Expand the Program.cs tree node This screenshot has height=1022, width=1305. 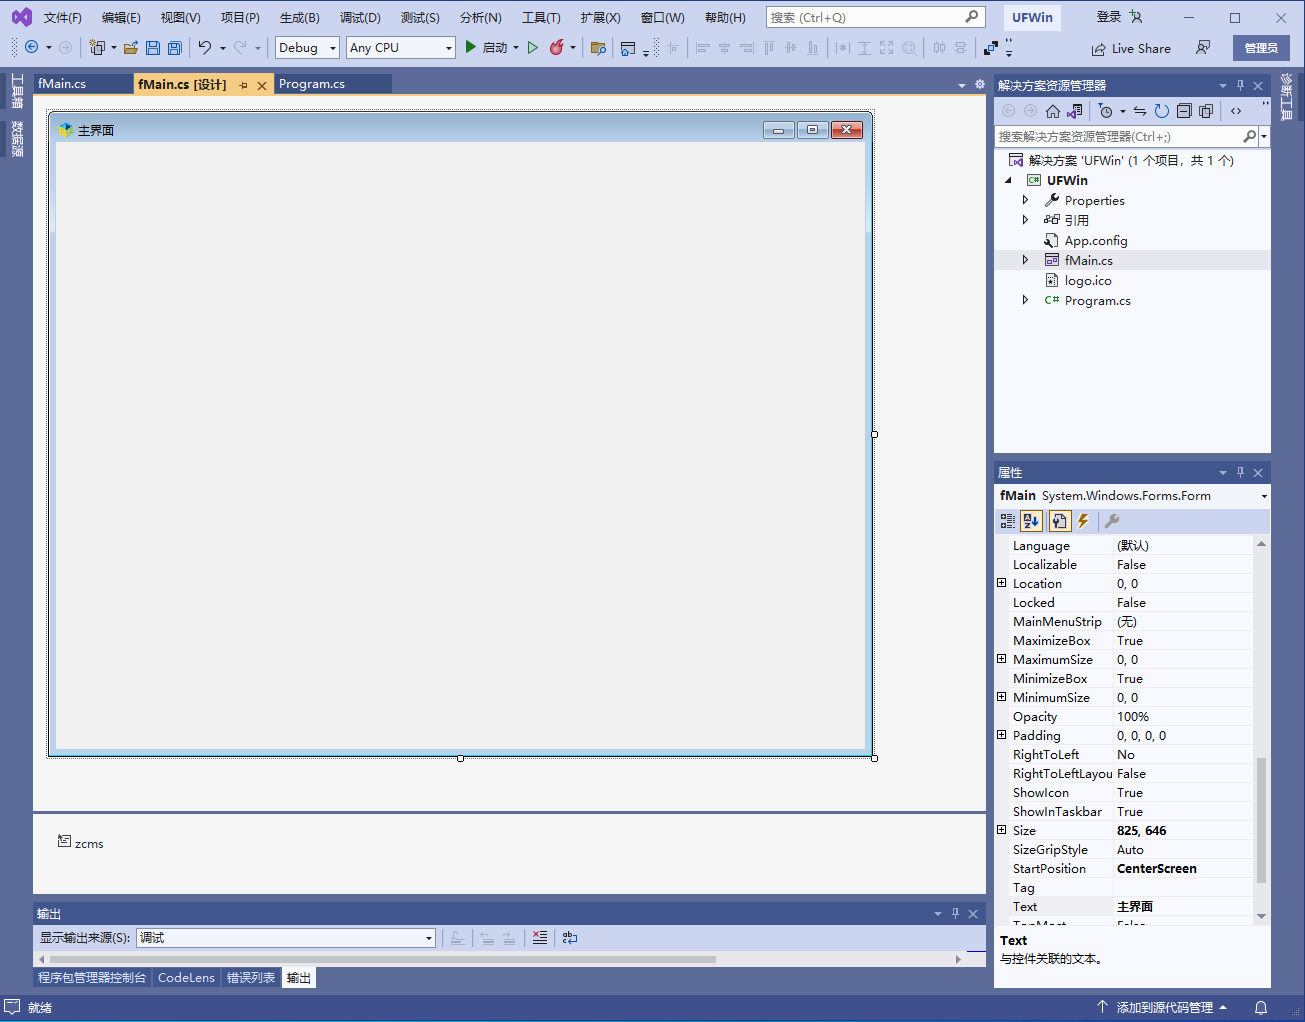1025,300
